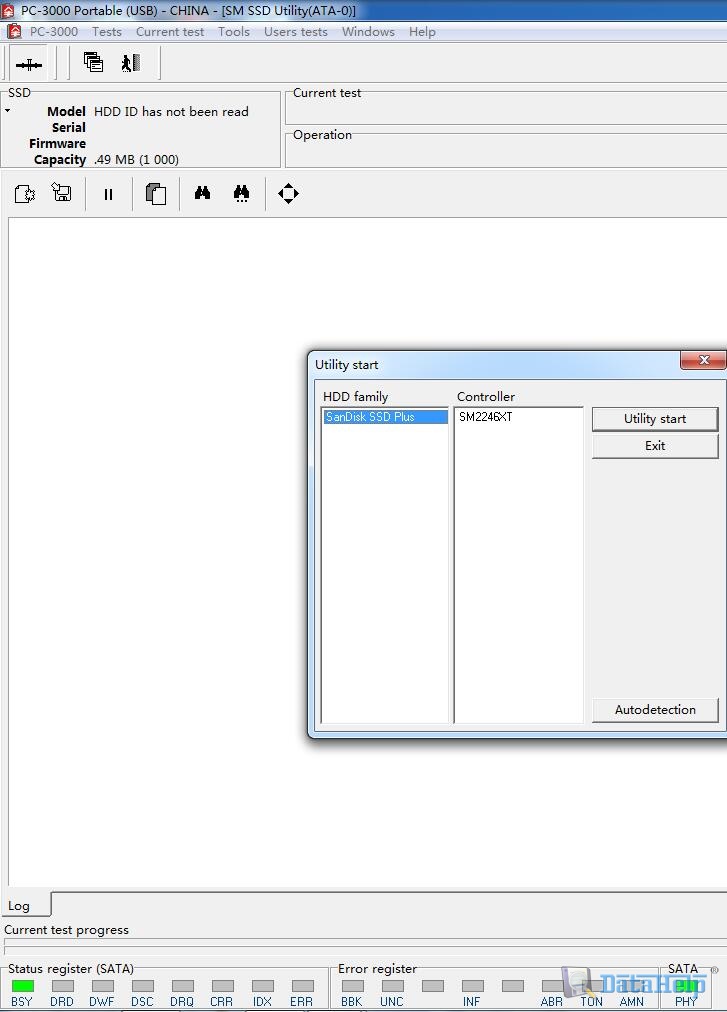The width and height of the screenshot is (727, 1012).
Task: Click the DRQ status indicator
Action: click(183, 986)
